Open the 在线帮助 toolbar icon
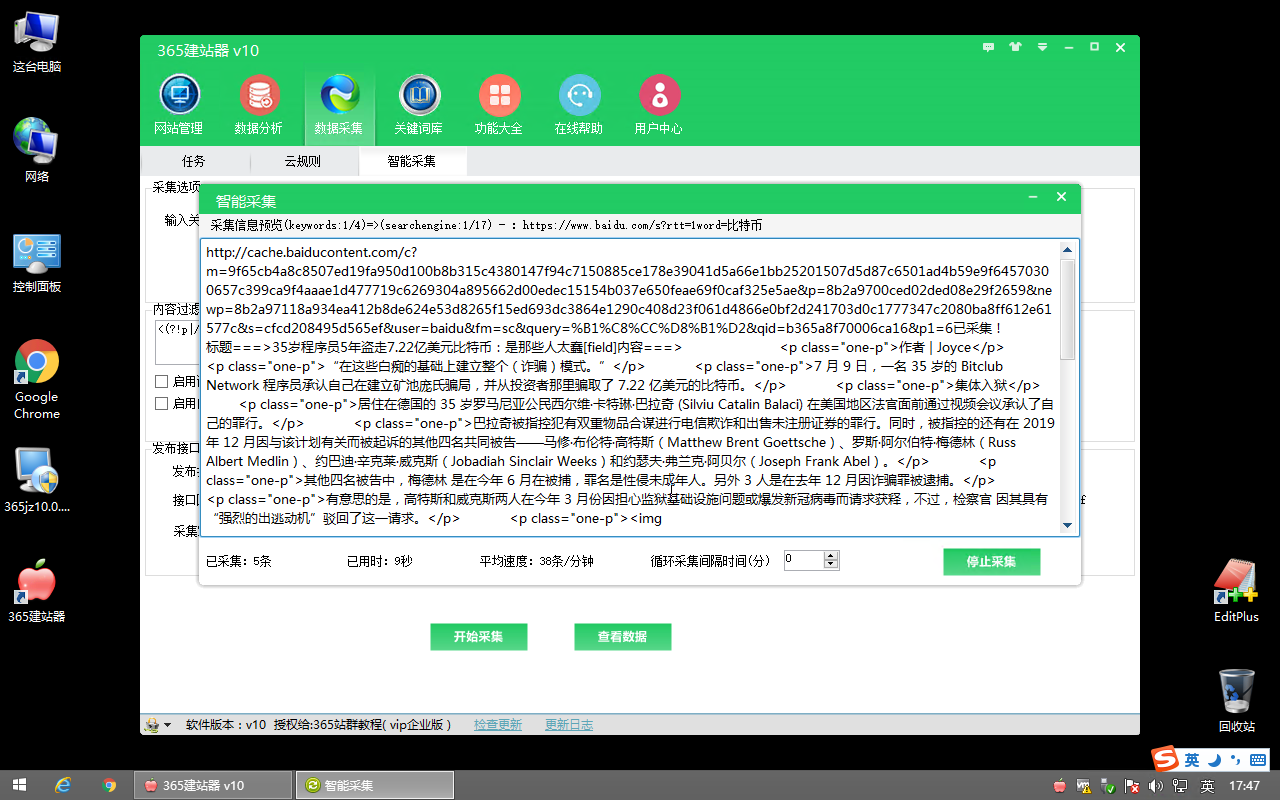Image resolution: width=1280 pixels, height=800 pixels. pos(579,105)
